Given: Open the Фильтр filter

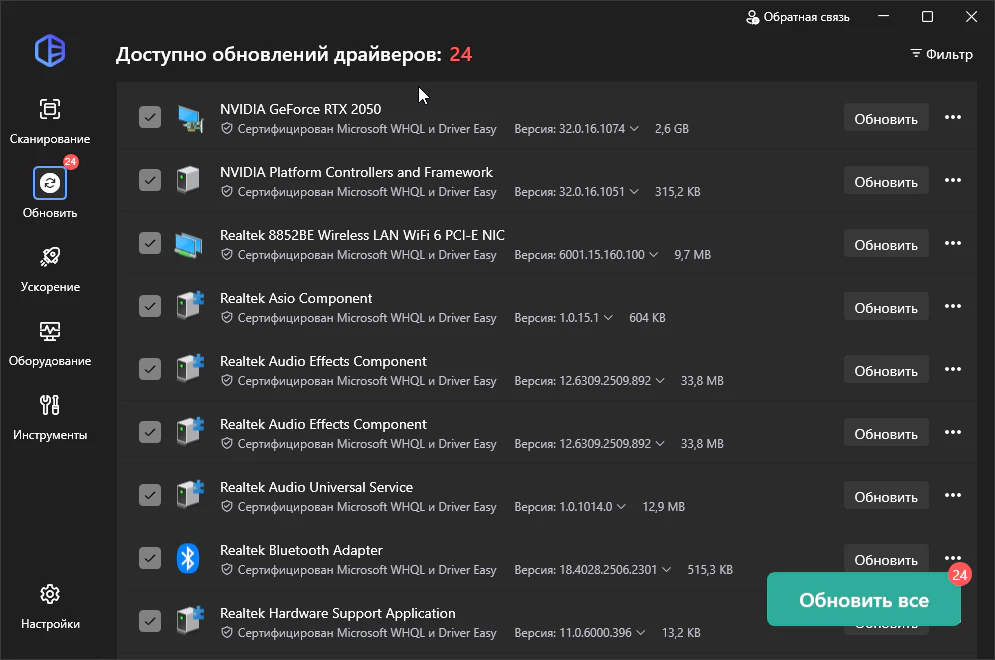Looking at the screenshot, I should pyautogui.click(x=942, y=55).
